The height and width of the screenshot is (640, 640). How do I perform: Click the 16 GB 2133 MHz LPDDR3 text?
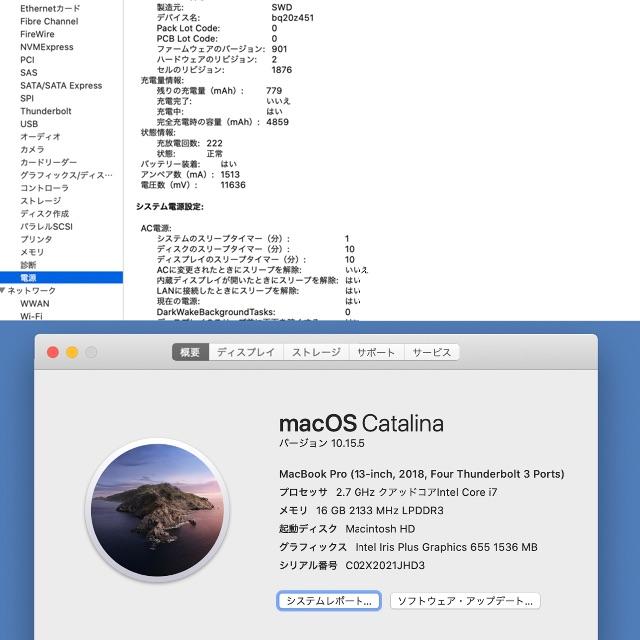tap(380, 511)
